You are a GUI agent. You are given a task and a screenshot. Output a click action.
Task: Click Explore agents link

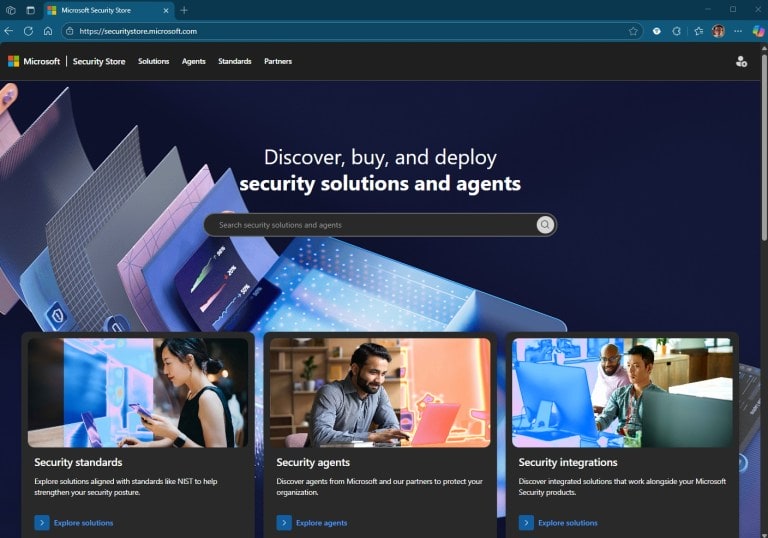pos(321,523)
